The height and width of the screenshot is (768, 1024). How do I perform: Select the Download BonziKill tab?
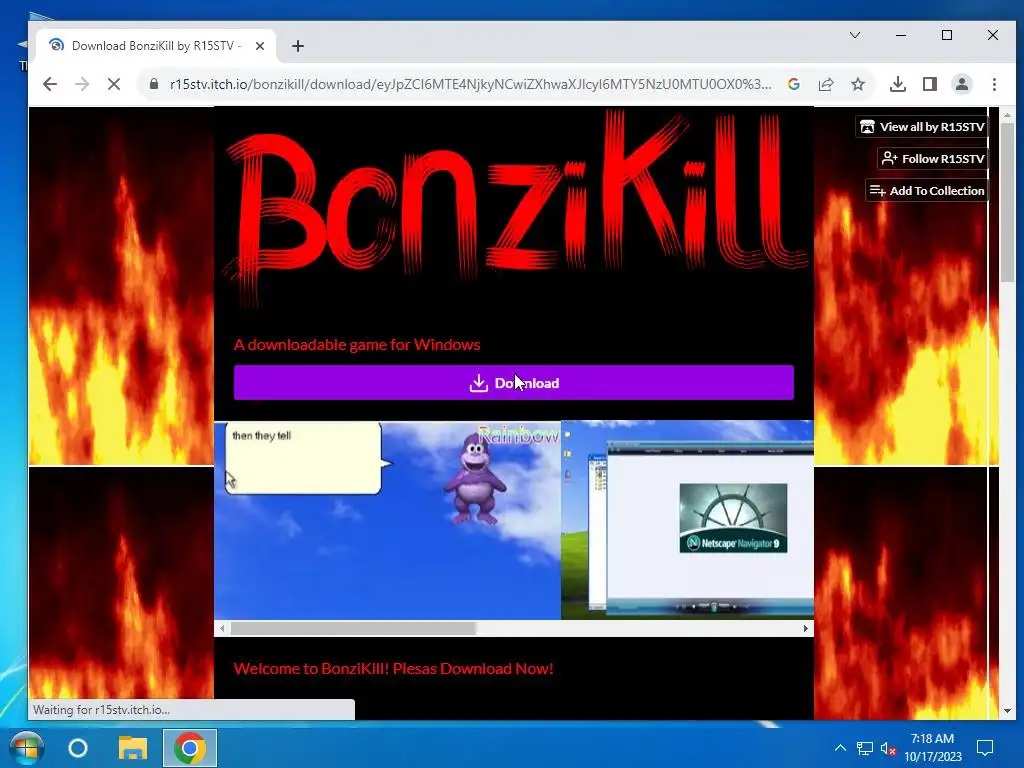pyautogui.click(x=155, y=46)
